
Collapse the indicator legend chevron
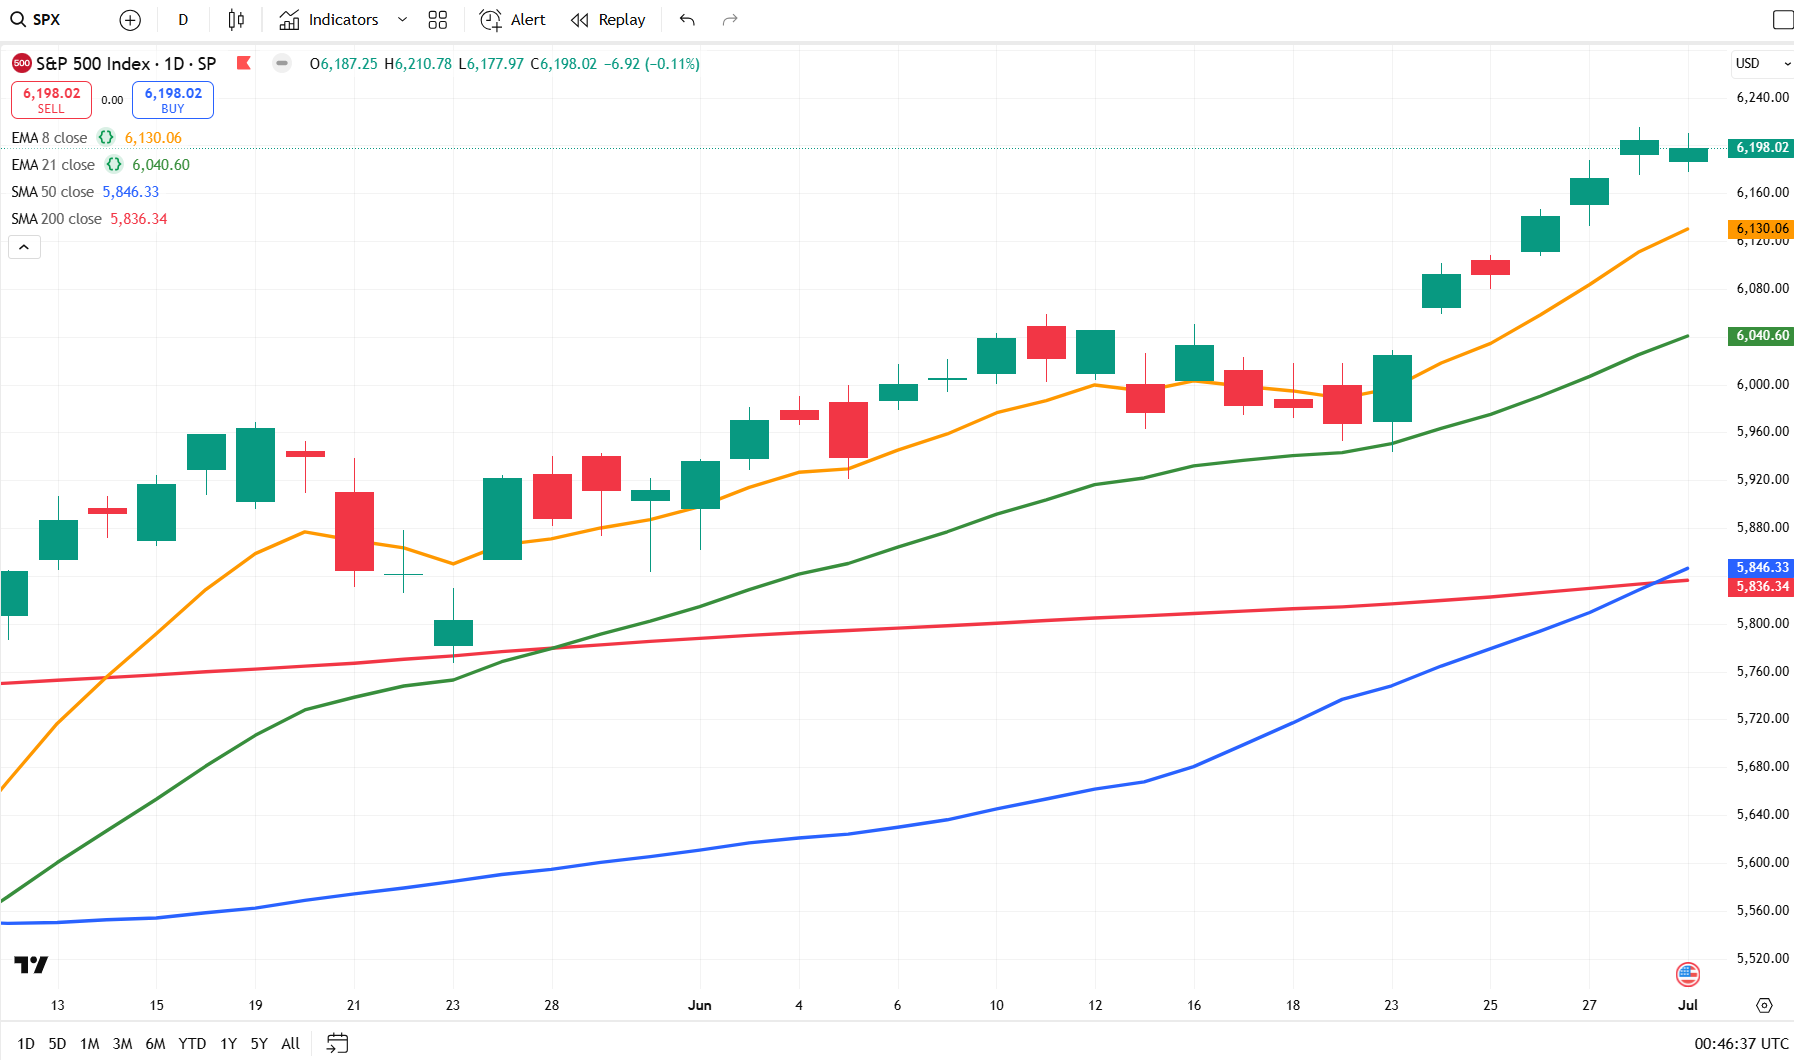click(x=24, y=247)
